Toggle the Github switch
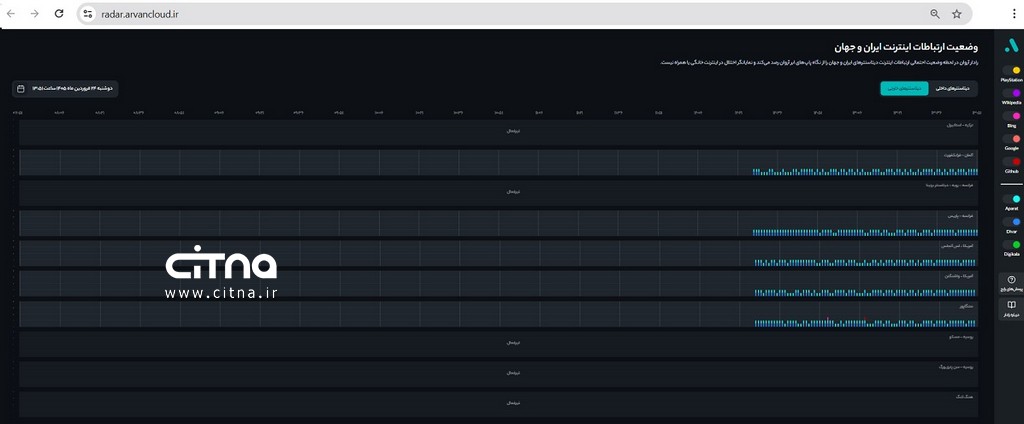 click(x=1012, y=161)
